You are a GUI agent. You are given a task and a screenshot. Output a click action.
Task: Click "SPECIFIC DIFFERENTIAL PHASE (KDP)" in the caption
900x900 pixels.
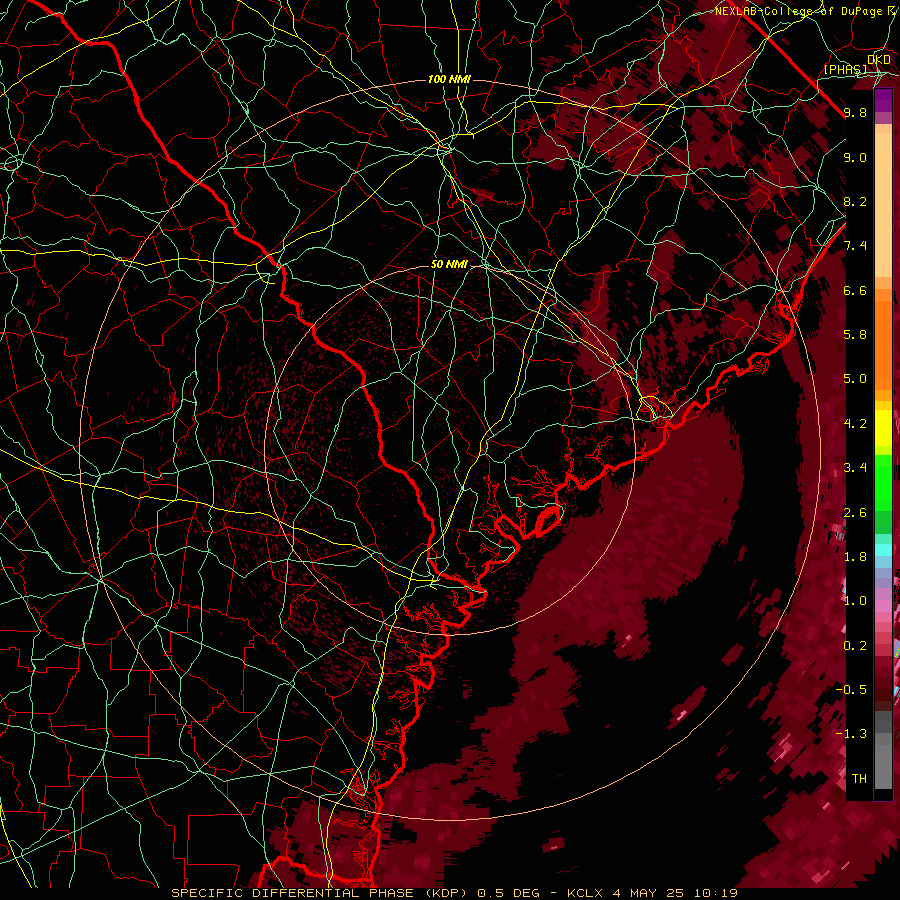pos(317,893)
